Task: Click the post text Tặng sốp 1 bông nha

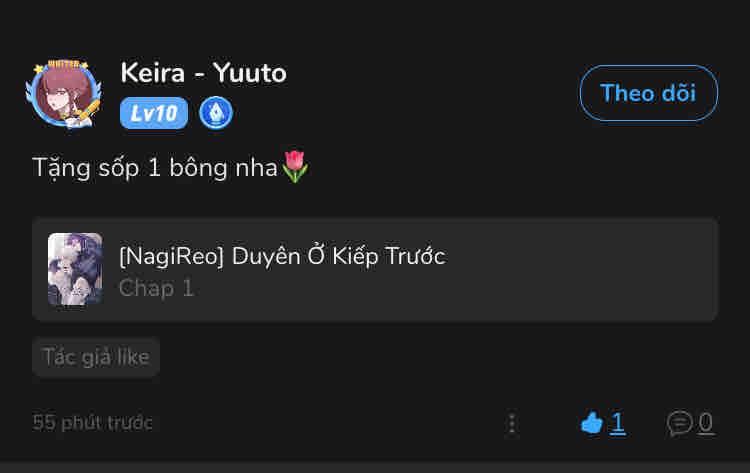Action: tap(154, 168)
